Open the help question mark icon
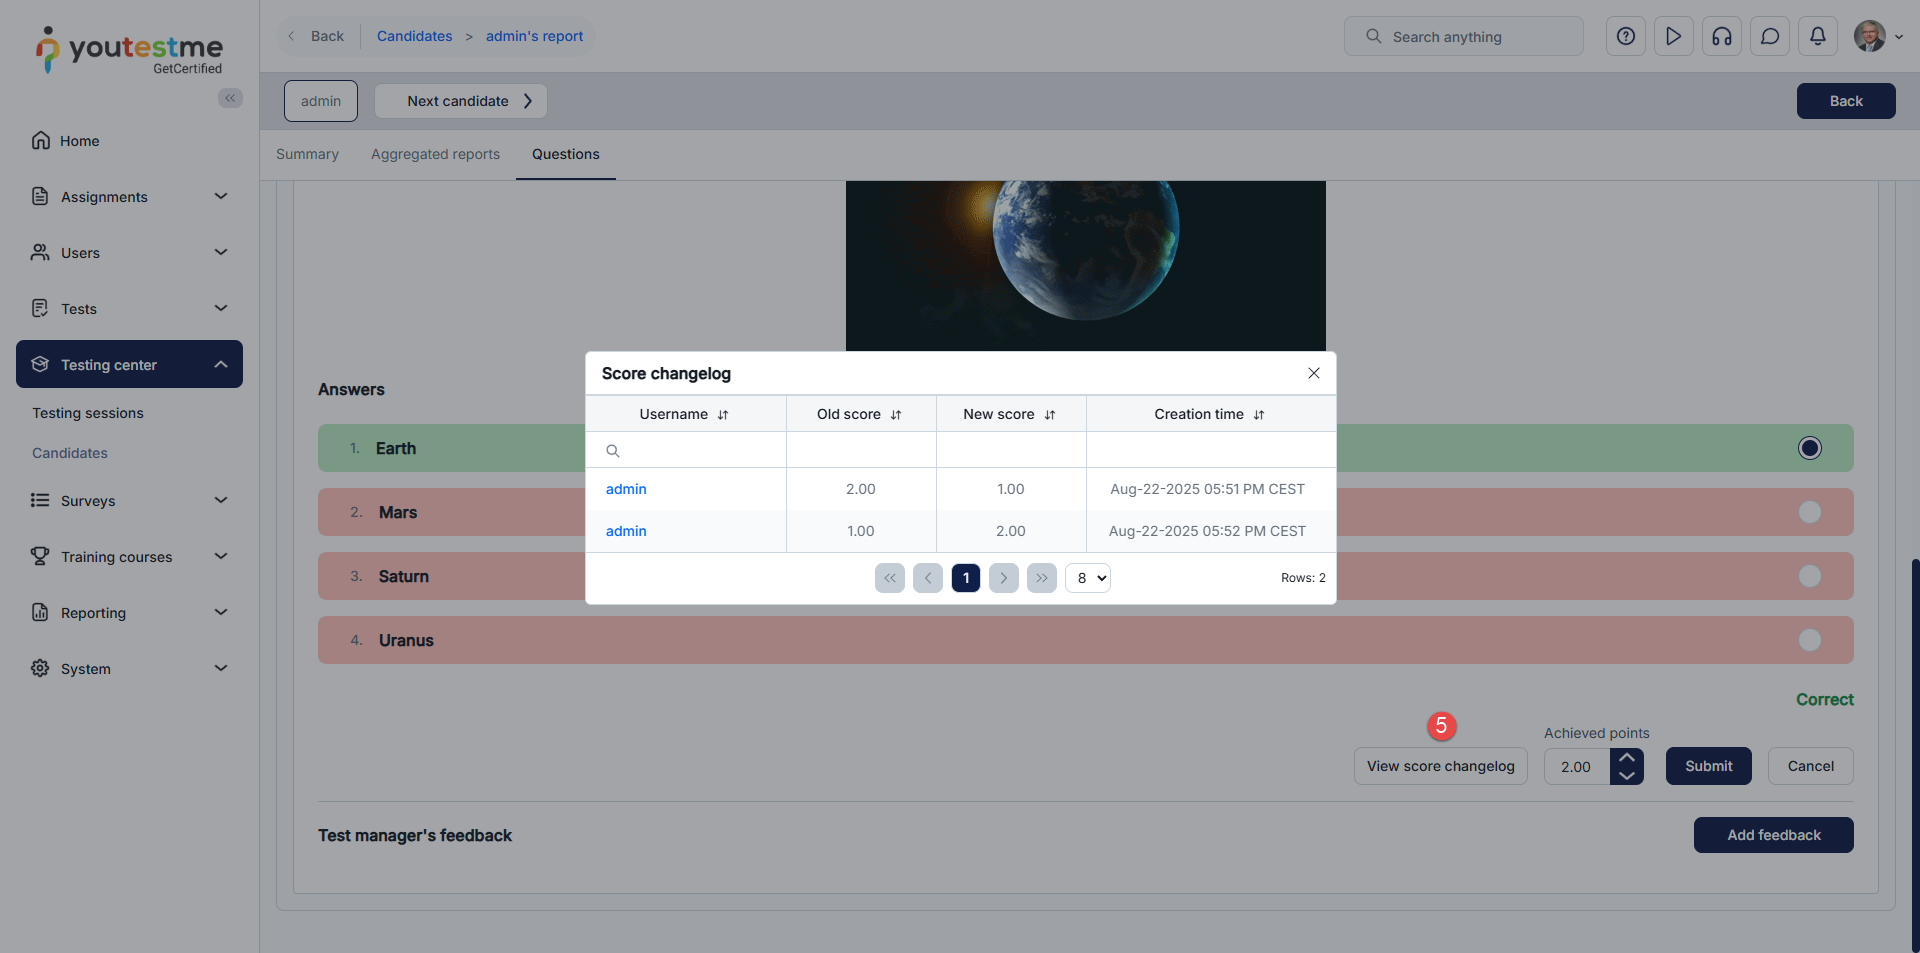 tap(1625, 37)
